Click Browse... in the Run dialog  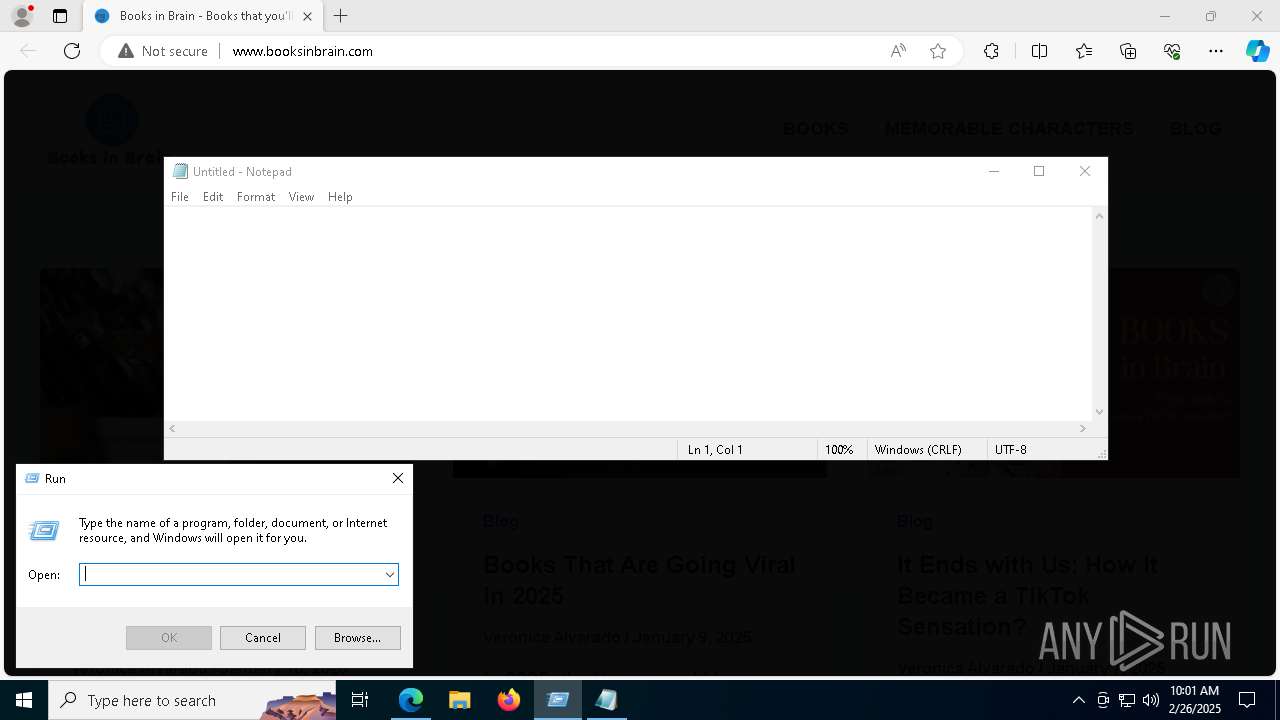point(357,638)
